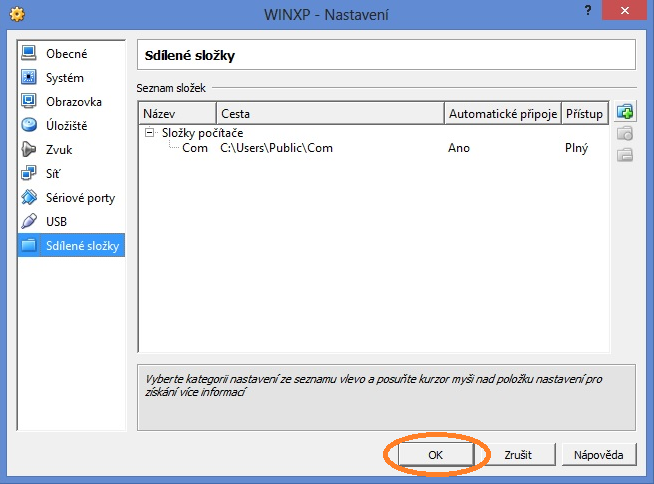Image resolution: width=654 pixels, height=484 pixels.
Task: Click the Plný access value
Action: point(576,148)
